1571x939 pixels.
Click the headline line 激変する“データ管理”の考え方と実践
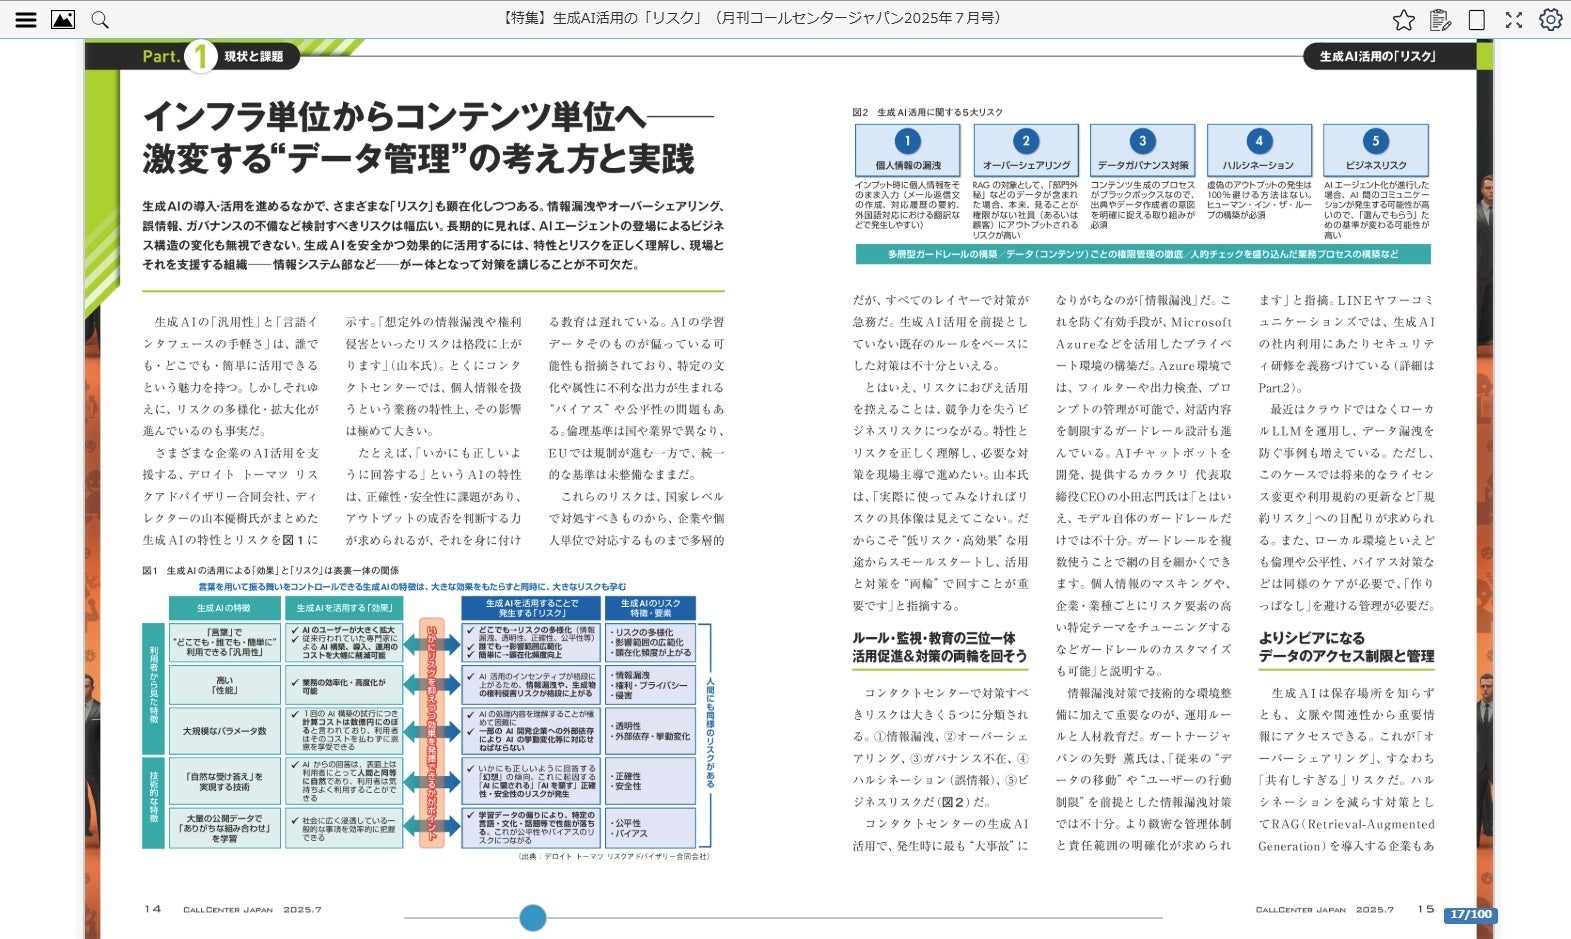click(418, 158)
